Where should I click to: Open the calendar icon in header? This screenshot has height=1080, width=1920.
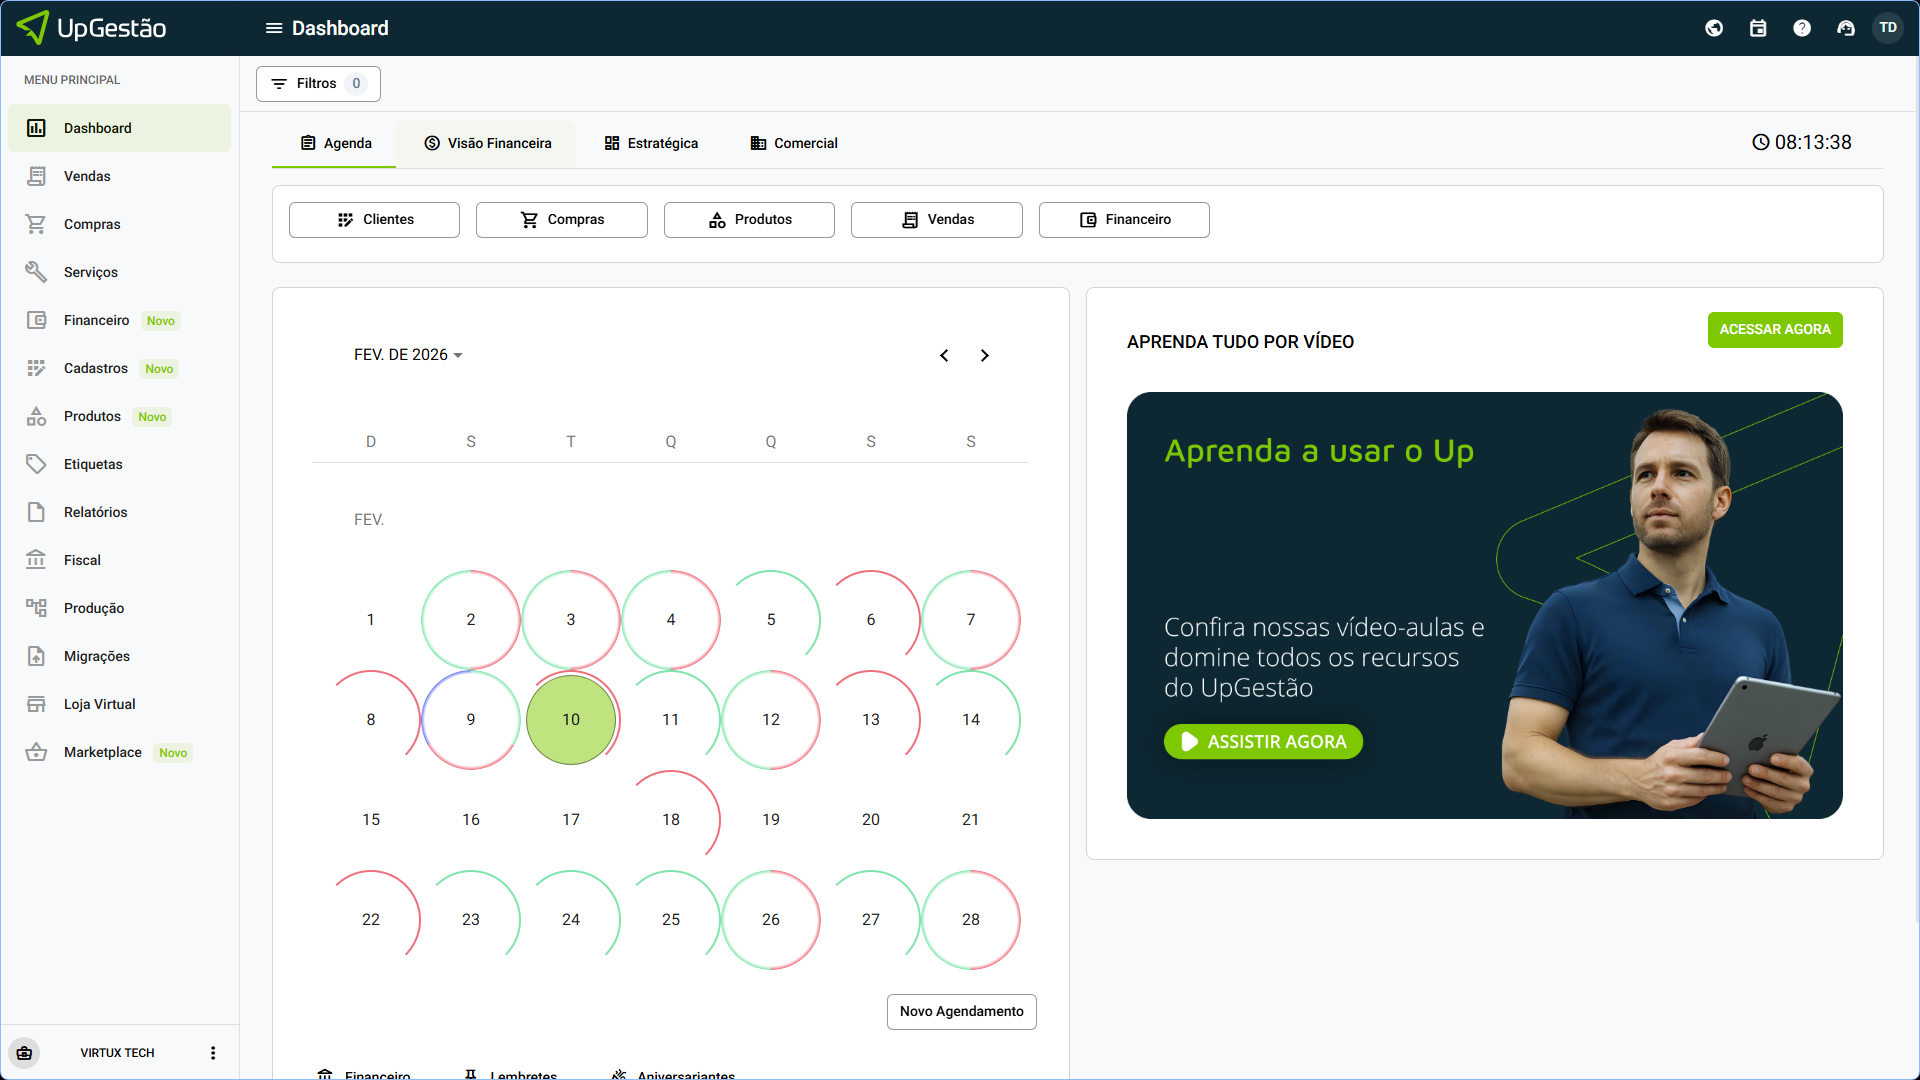[1758, 28]
